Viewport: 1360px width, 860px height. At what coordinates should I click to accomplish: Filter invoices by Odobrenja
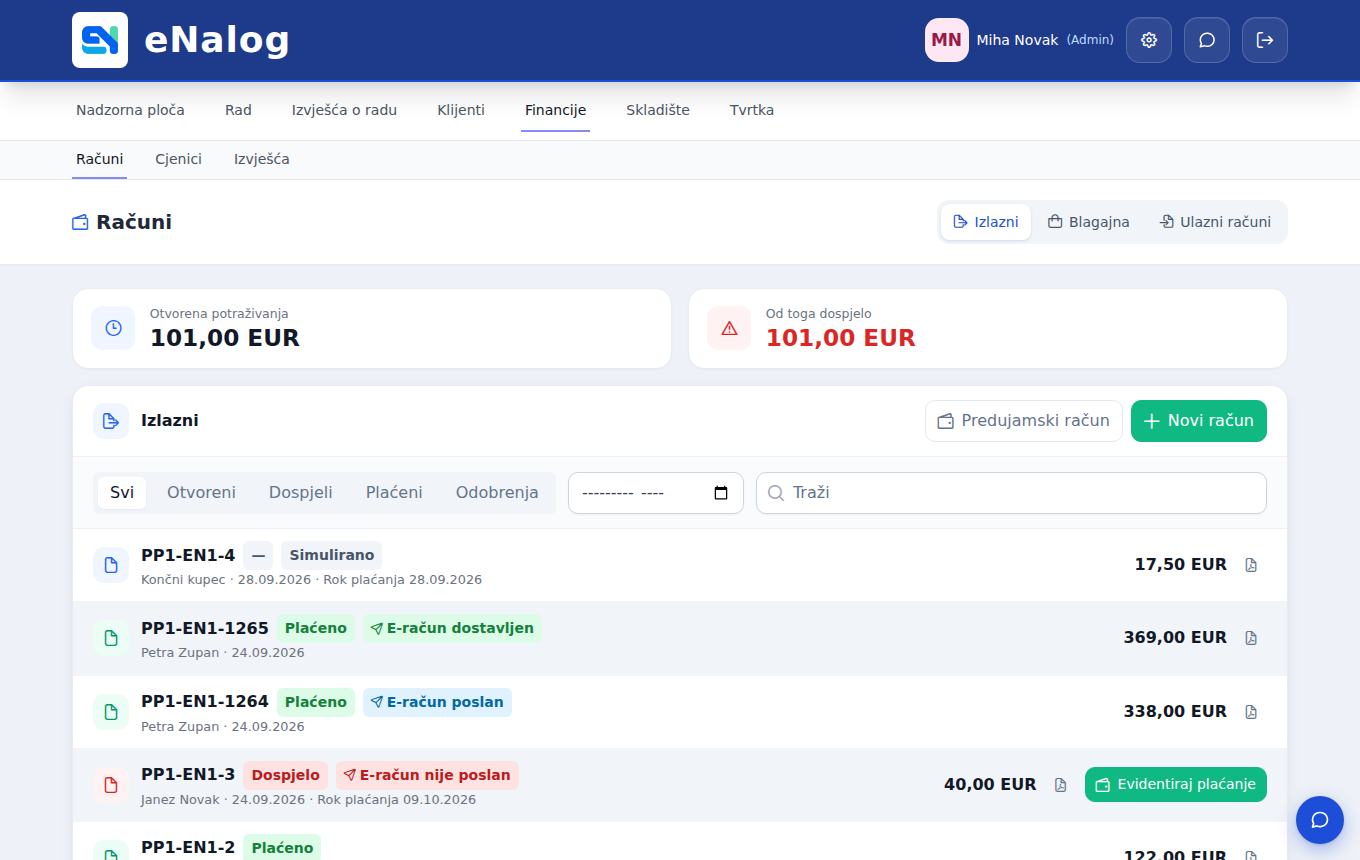[497, 493]
